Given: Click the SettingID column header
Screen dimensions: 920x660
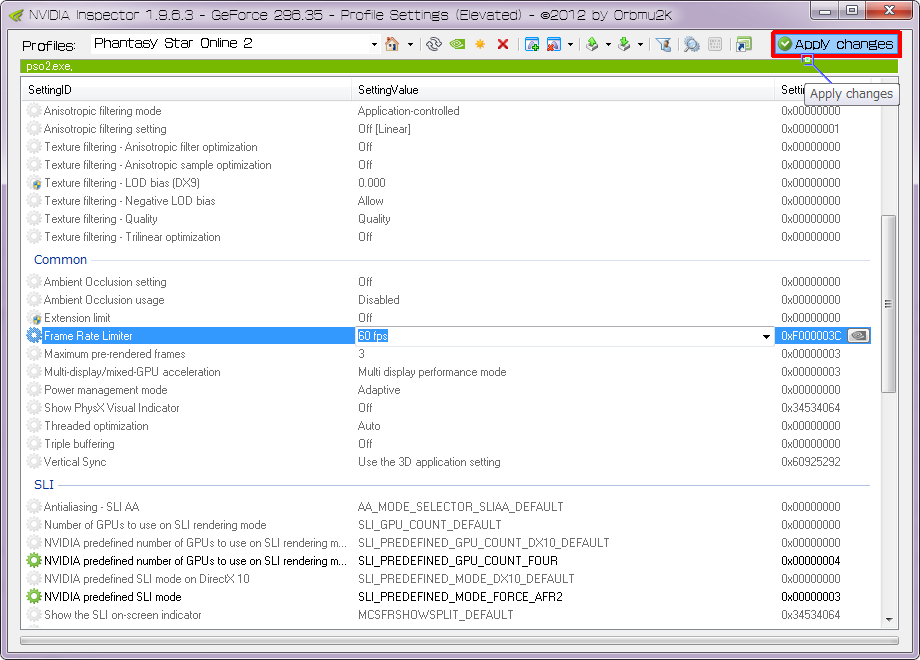Looking at the screenshot, I should click(x=187, y=90).
